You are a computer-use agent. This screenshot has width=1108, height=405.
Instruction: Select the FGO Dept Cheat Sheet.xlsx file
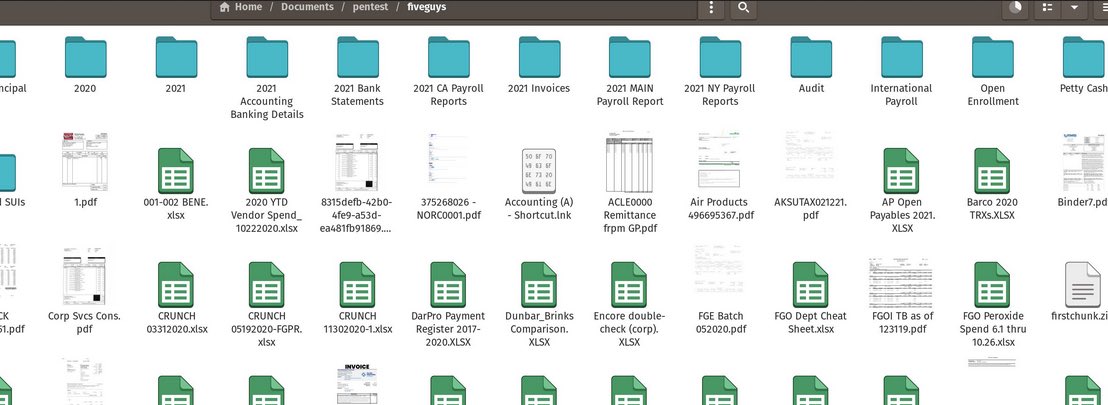(811, 285)
